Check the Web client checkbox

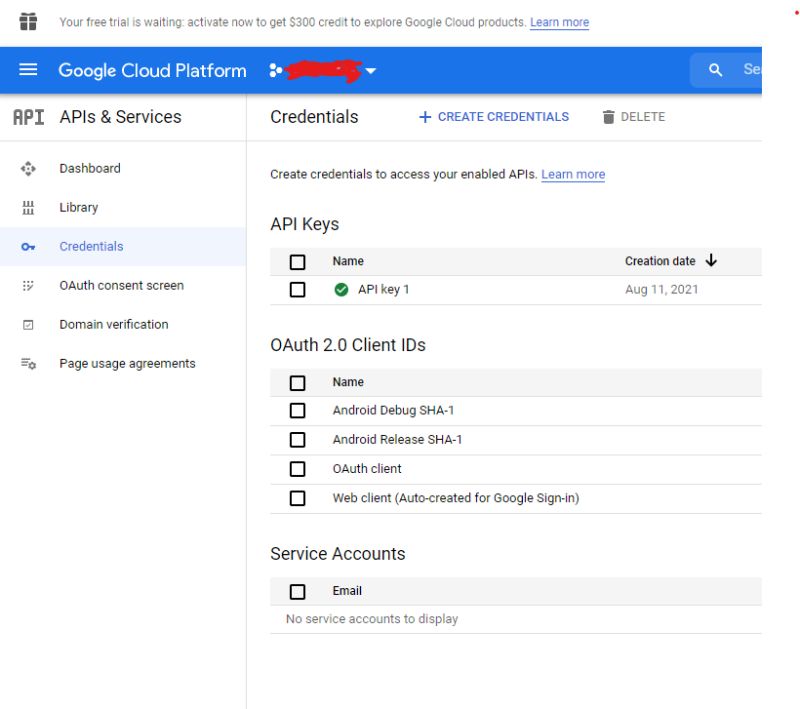coord(297,498)
